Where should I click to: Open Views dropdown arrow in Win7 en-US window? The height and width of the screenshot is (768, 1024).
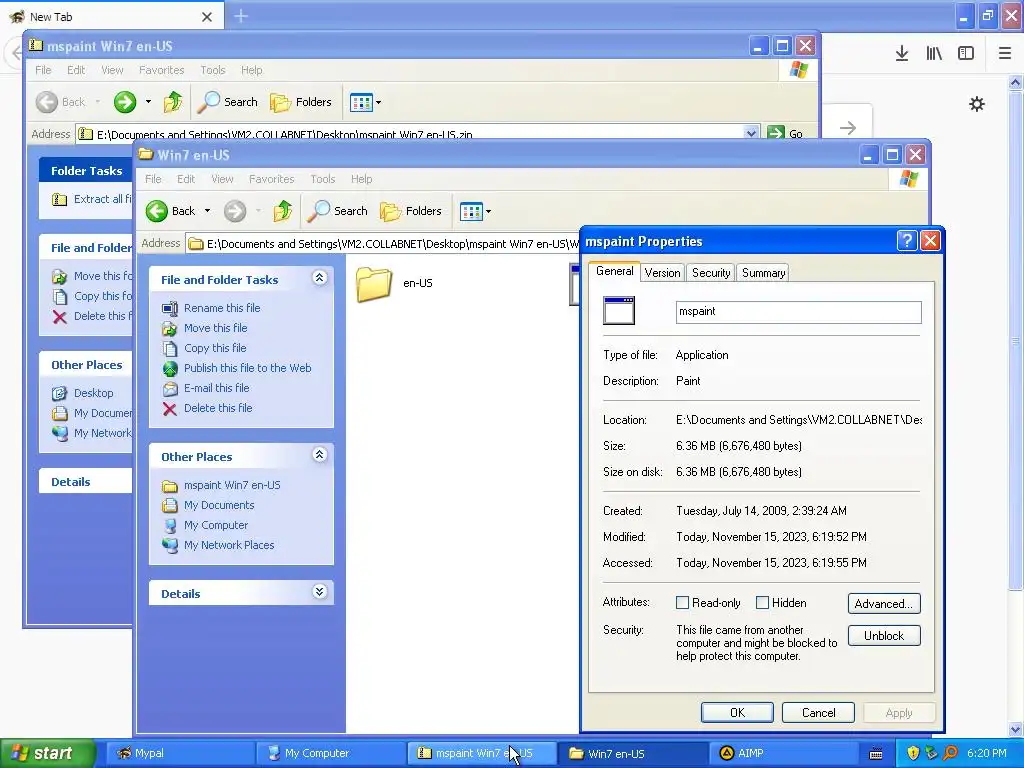(488, 212)
